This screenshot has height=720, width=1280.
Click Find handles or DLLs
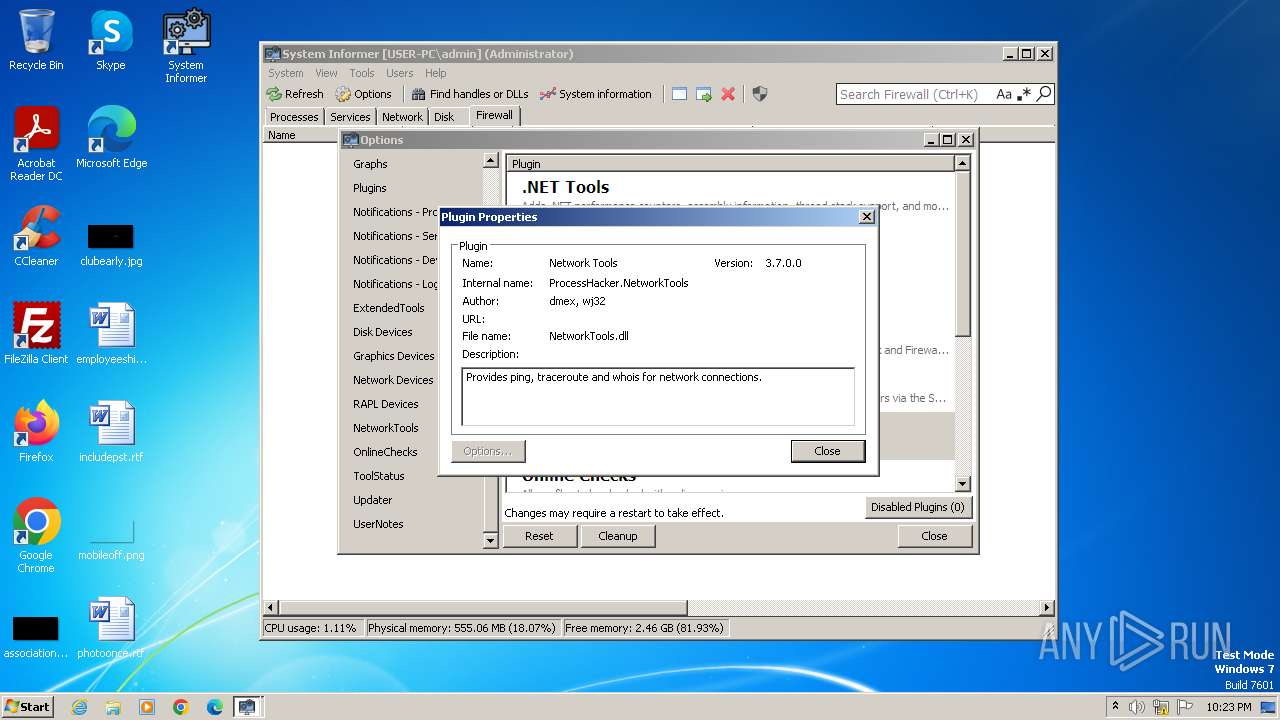coord(470,94)
